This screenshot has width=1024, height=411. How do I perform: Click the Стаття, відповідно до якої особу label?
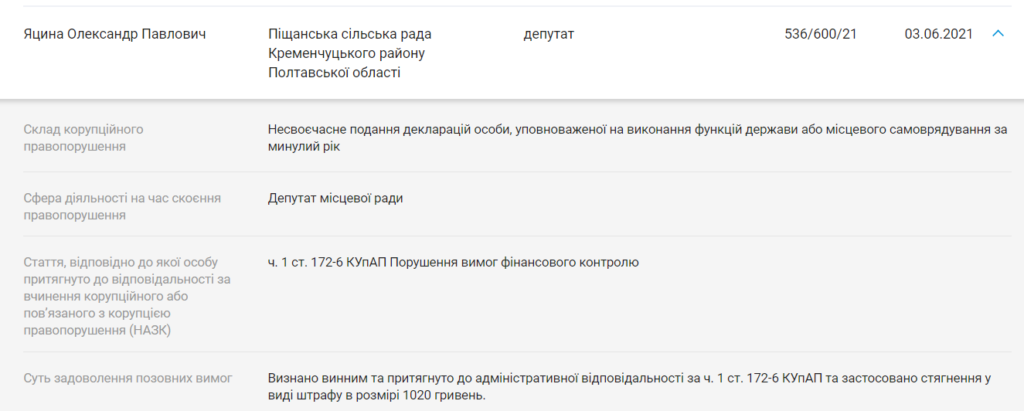click(x=117, y=262)
